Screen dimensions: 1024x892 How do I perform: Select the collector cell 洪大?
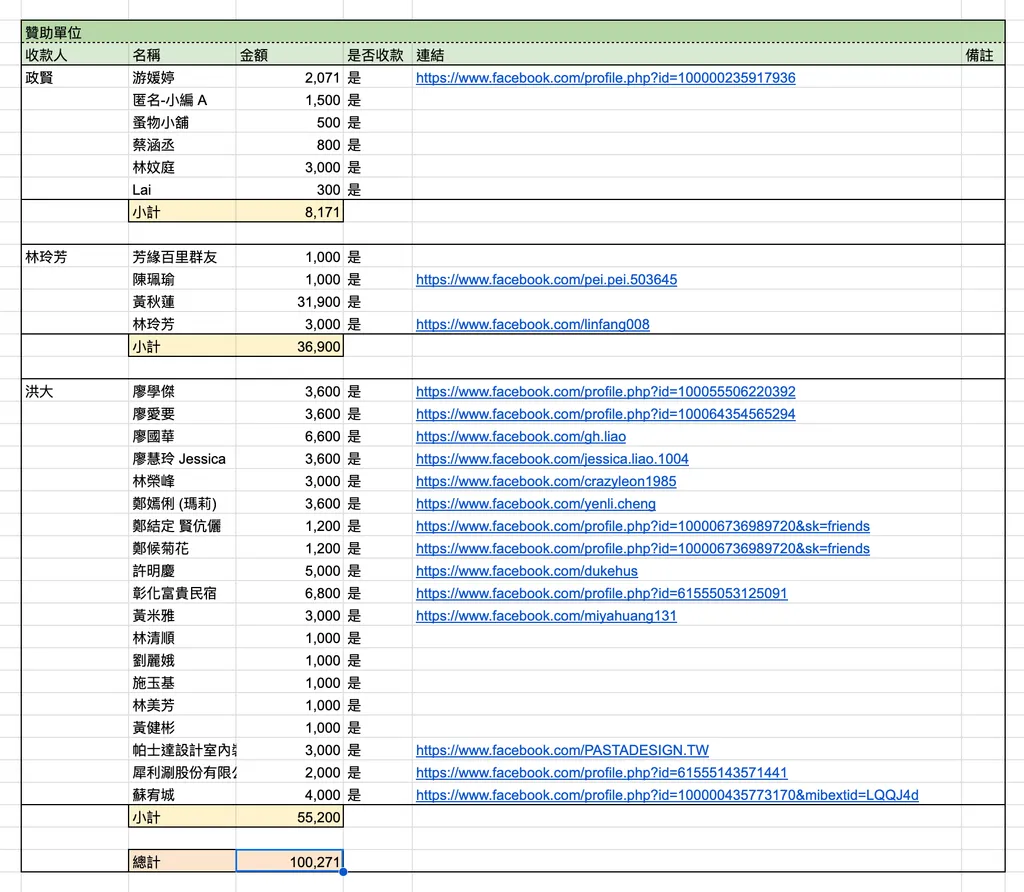tap(75, 392)
